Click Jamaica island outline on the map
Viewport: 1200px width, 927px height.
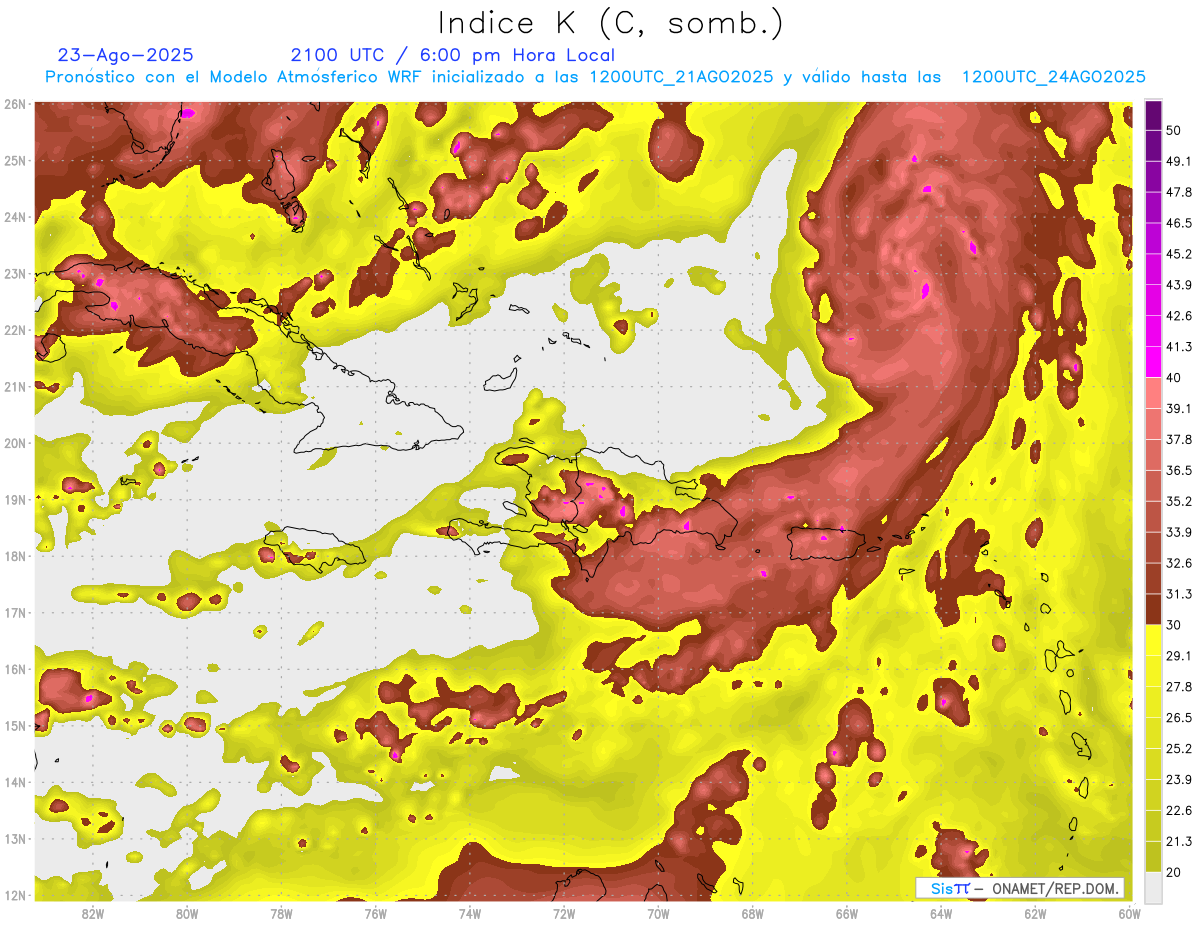[314, 549]
